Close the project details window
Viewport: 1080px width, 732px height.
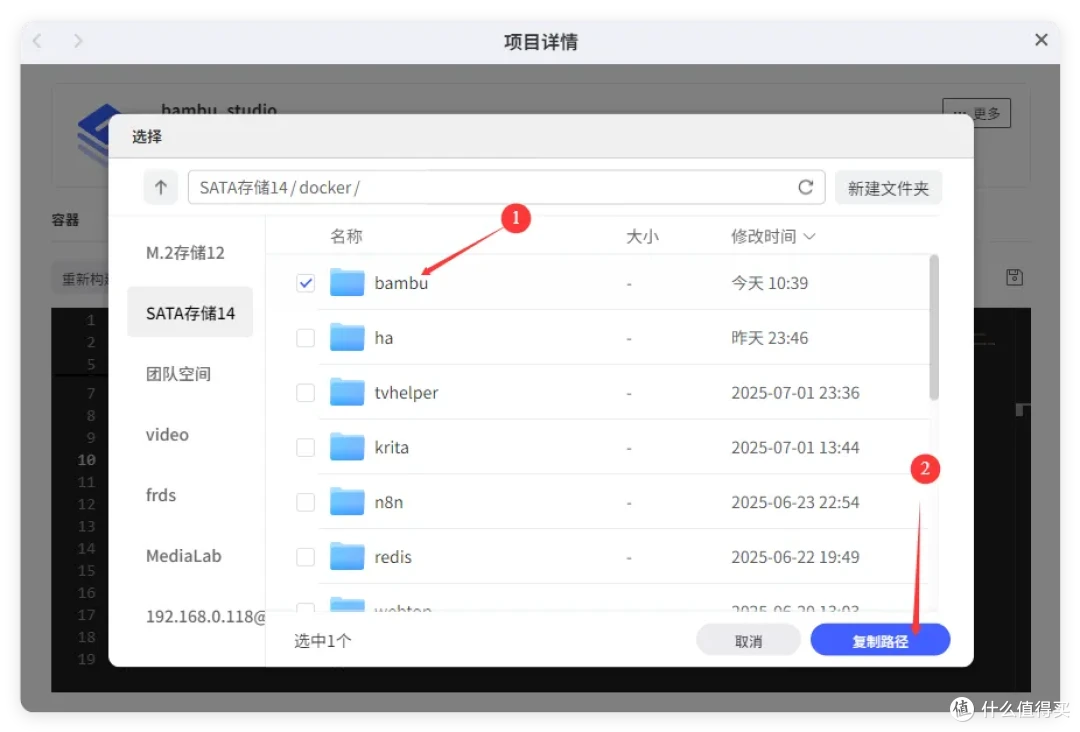click(x=1041, y=40)
